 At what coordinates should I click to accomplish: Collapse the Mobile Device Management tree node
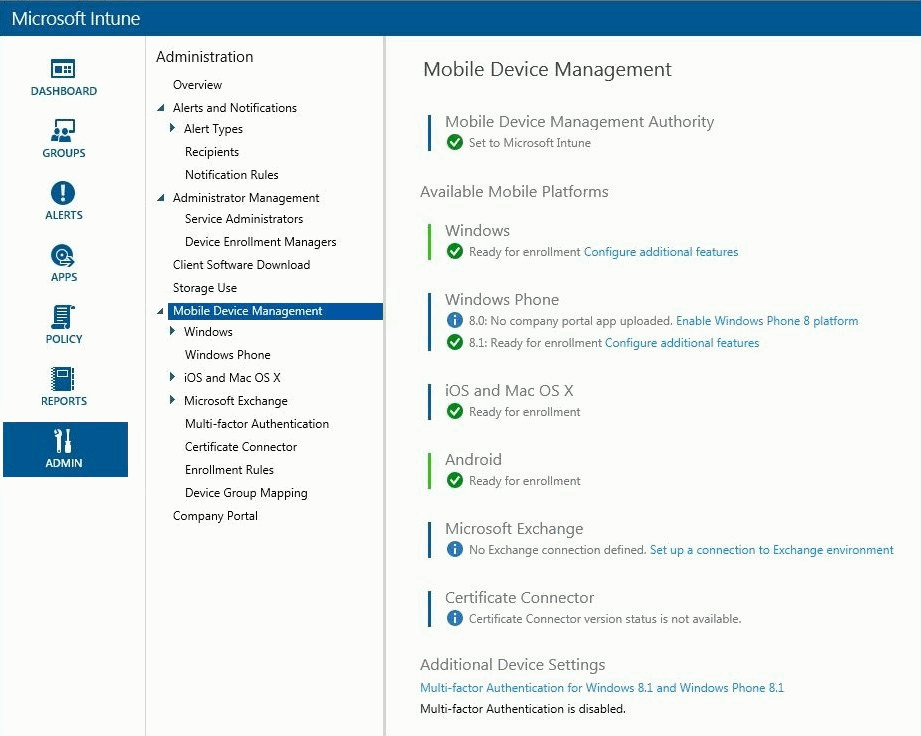[160, 311]
